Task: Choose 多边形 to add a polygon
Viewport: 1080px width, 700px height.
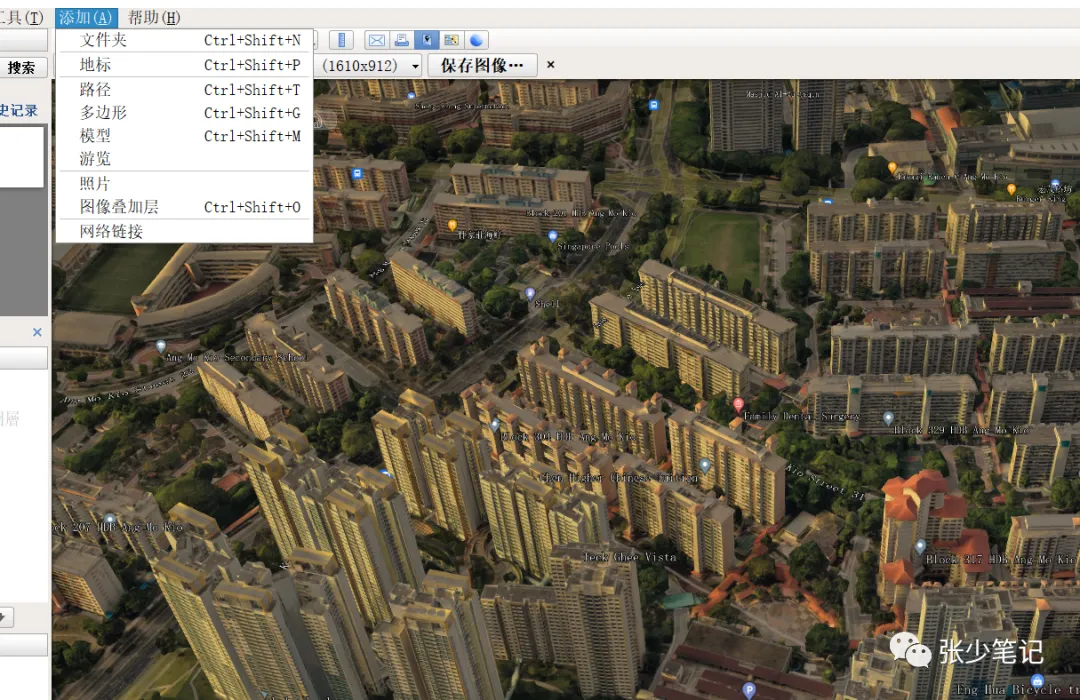Action: (185, 112)
